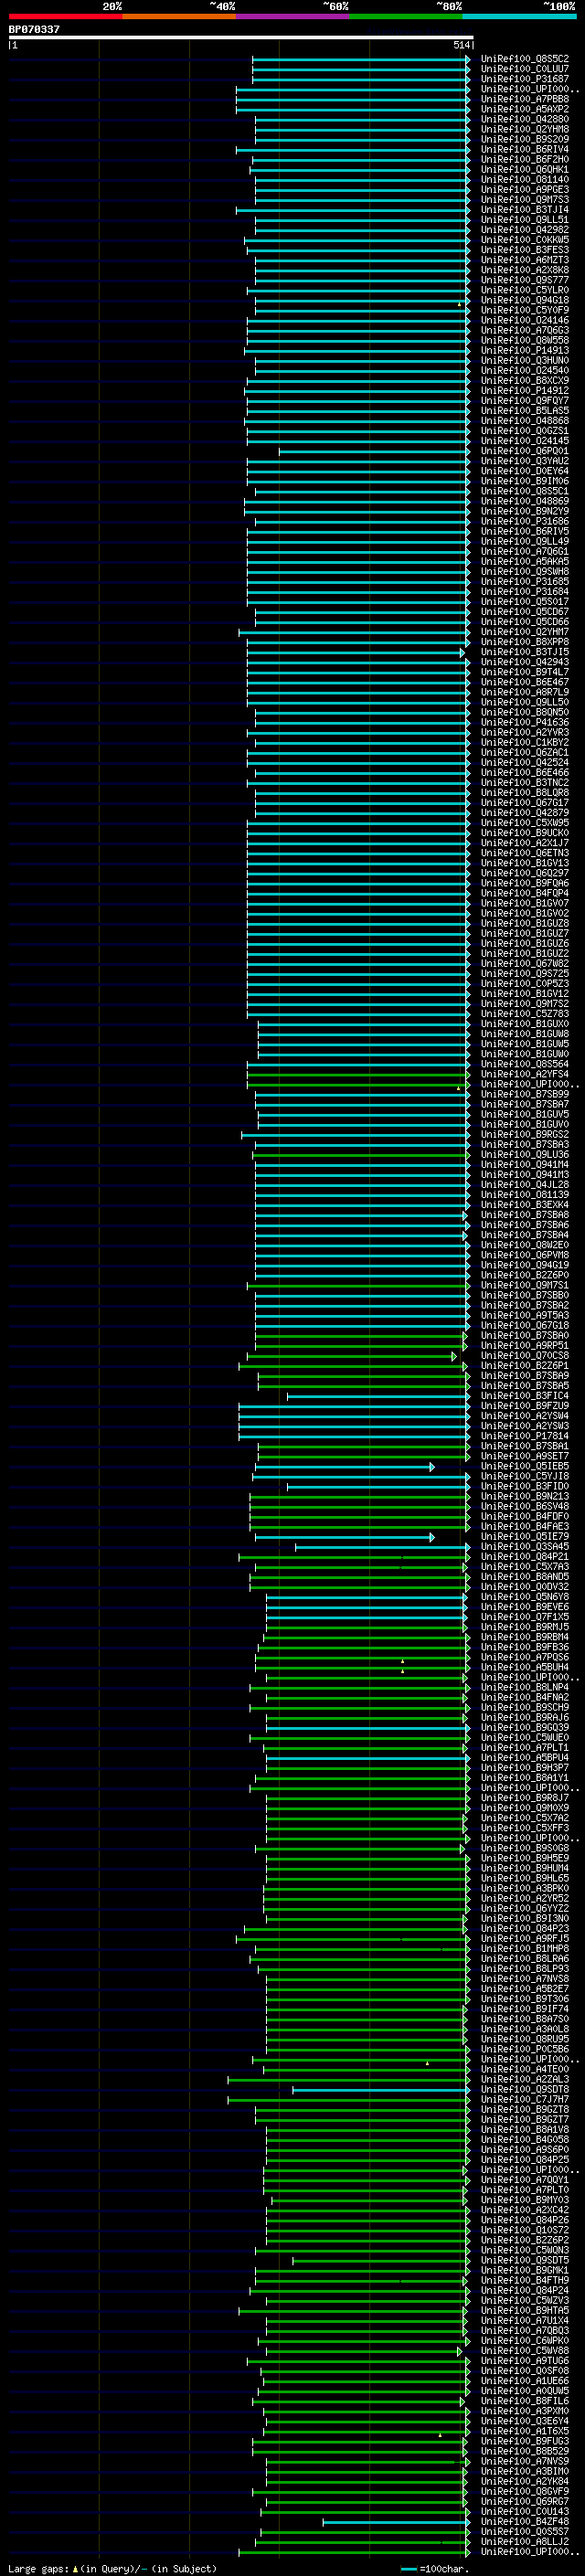Select hit label UniRef100_Q9LU36
This screenshot has width=585, height=2576.
point(525,1154)
